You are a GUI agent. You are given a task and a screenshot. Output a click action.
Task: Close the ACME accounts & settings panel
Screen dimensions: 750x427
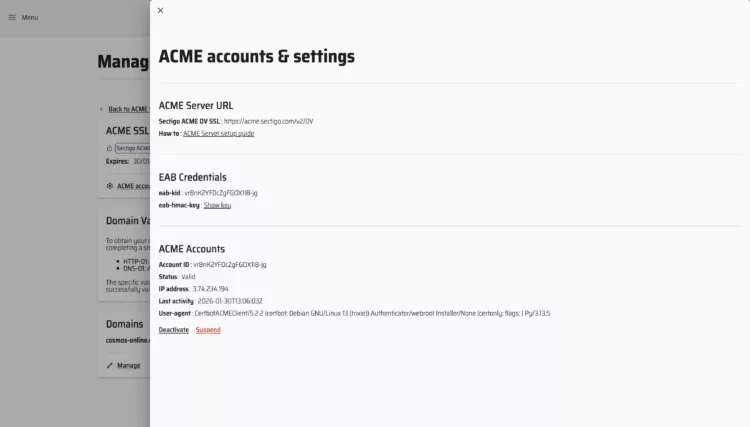(x=160, y=11)
